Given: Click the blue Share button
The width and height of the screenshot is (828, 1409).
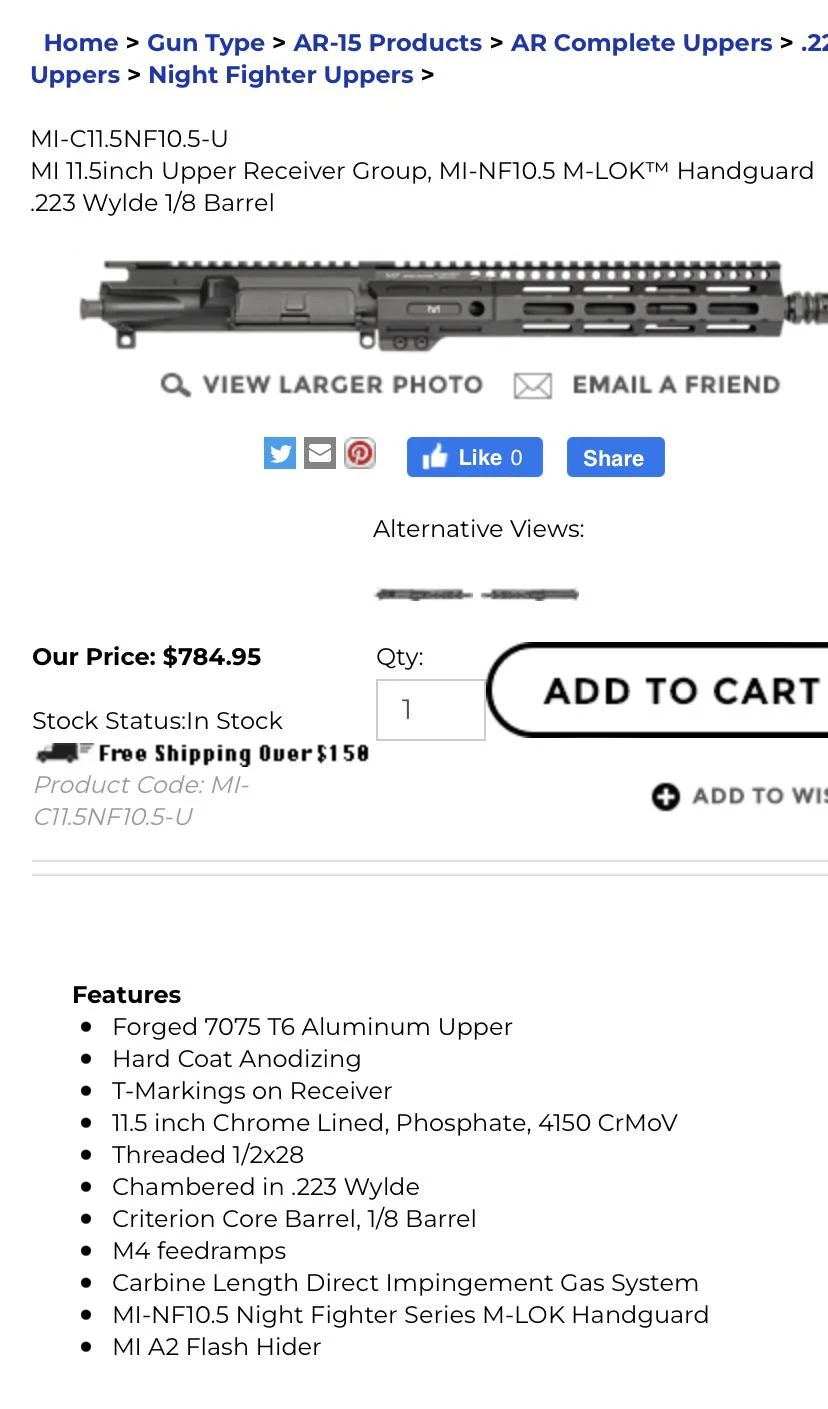Looking at the screenshot, I should tap(615, 457).
